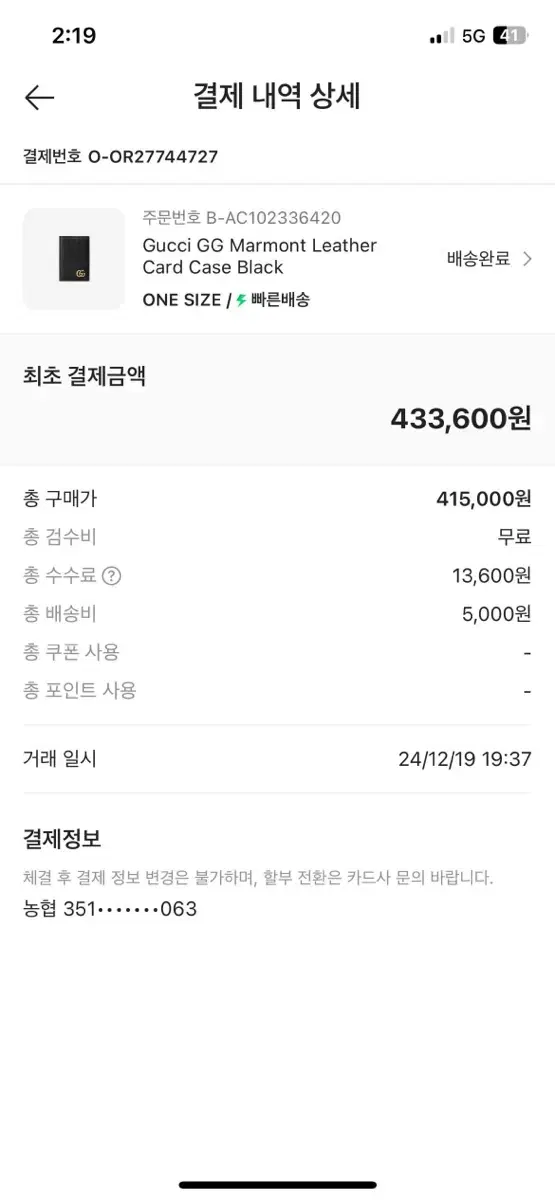Select the 총 구매가 415,000원 row
This screenshot has width=555, height=1200.
277,499
